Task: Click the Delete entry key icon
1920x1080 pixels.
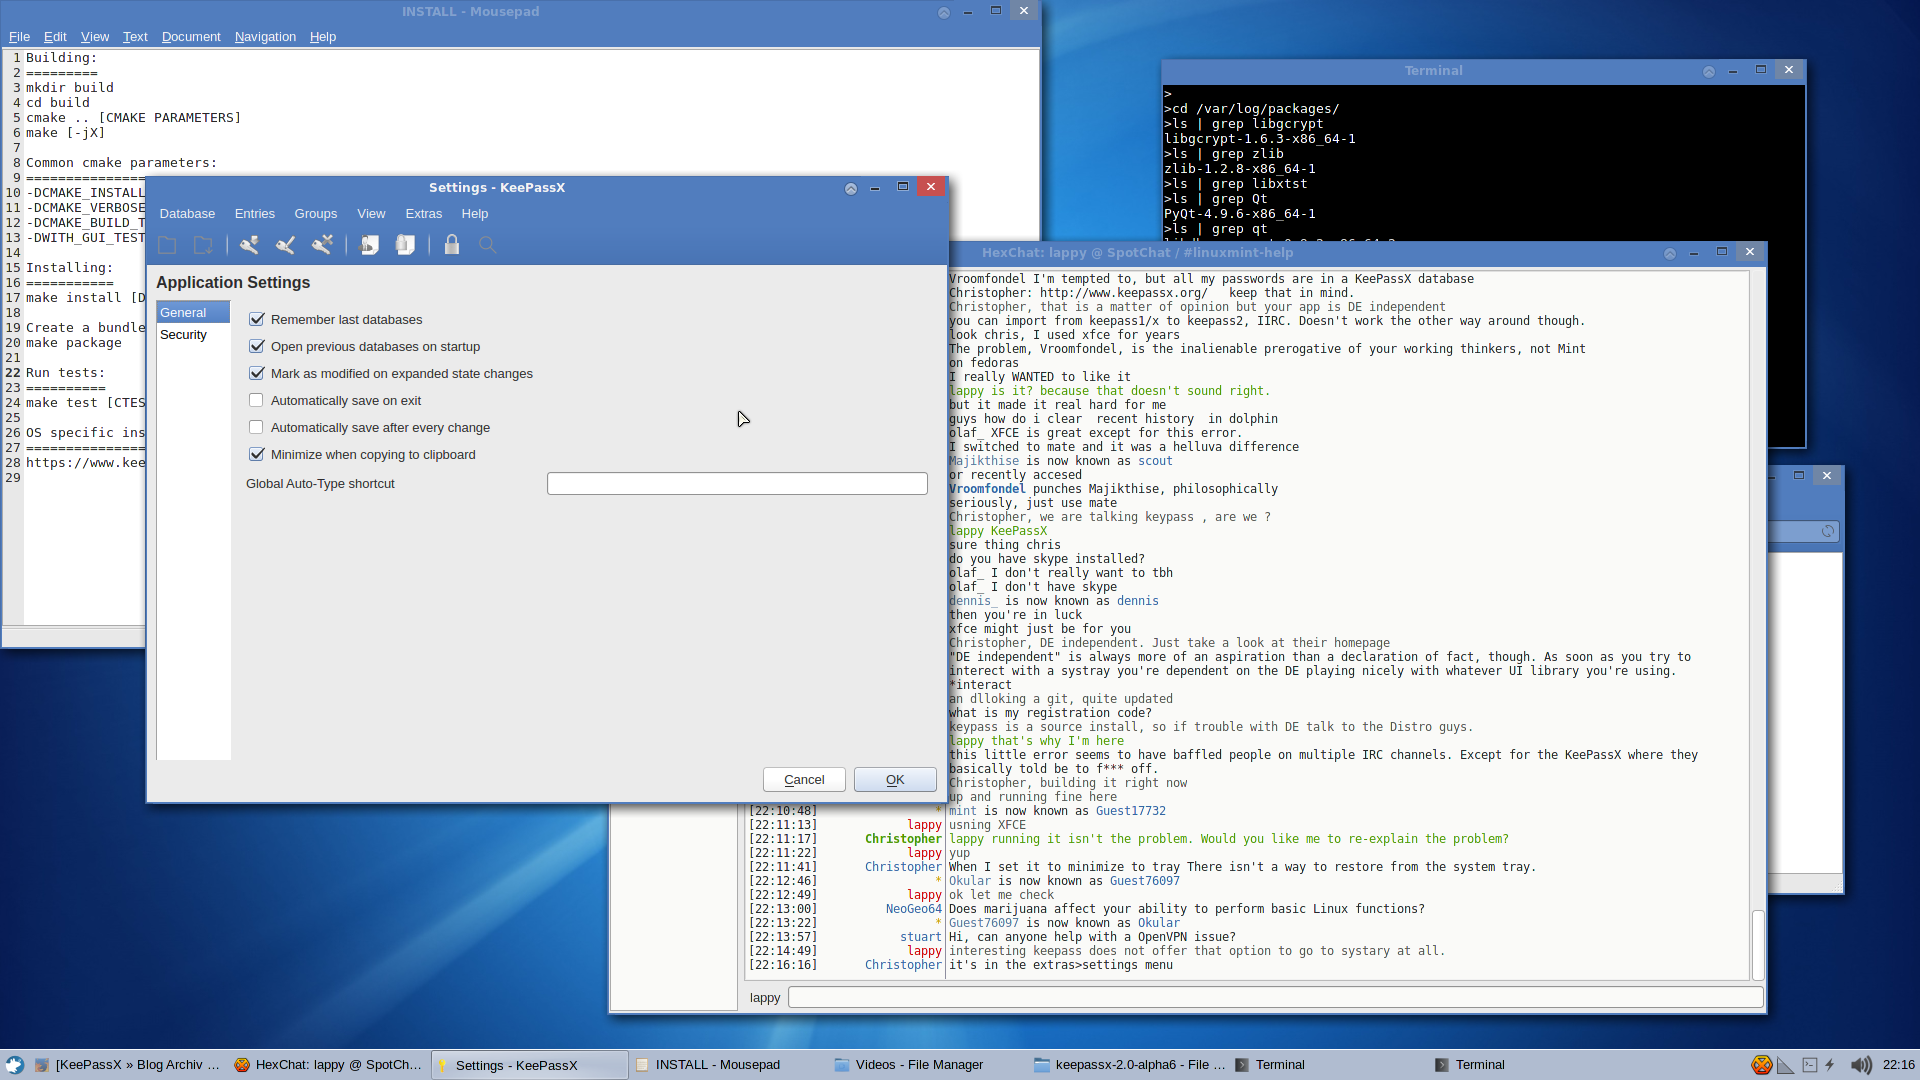Action: click(x=322, y=245)
